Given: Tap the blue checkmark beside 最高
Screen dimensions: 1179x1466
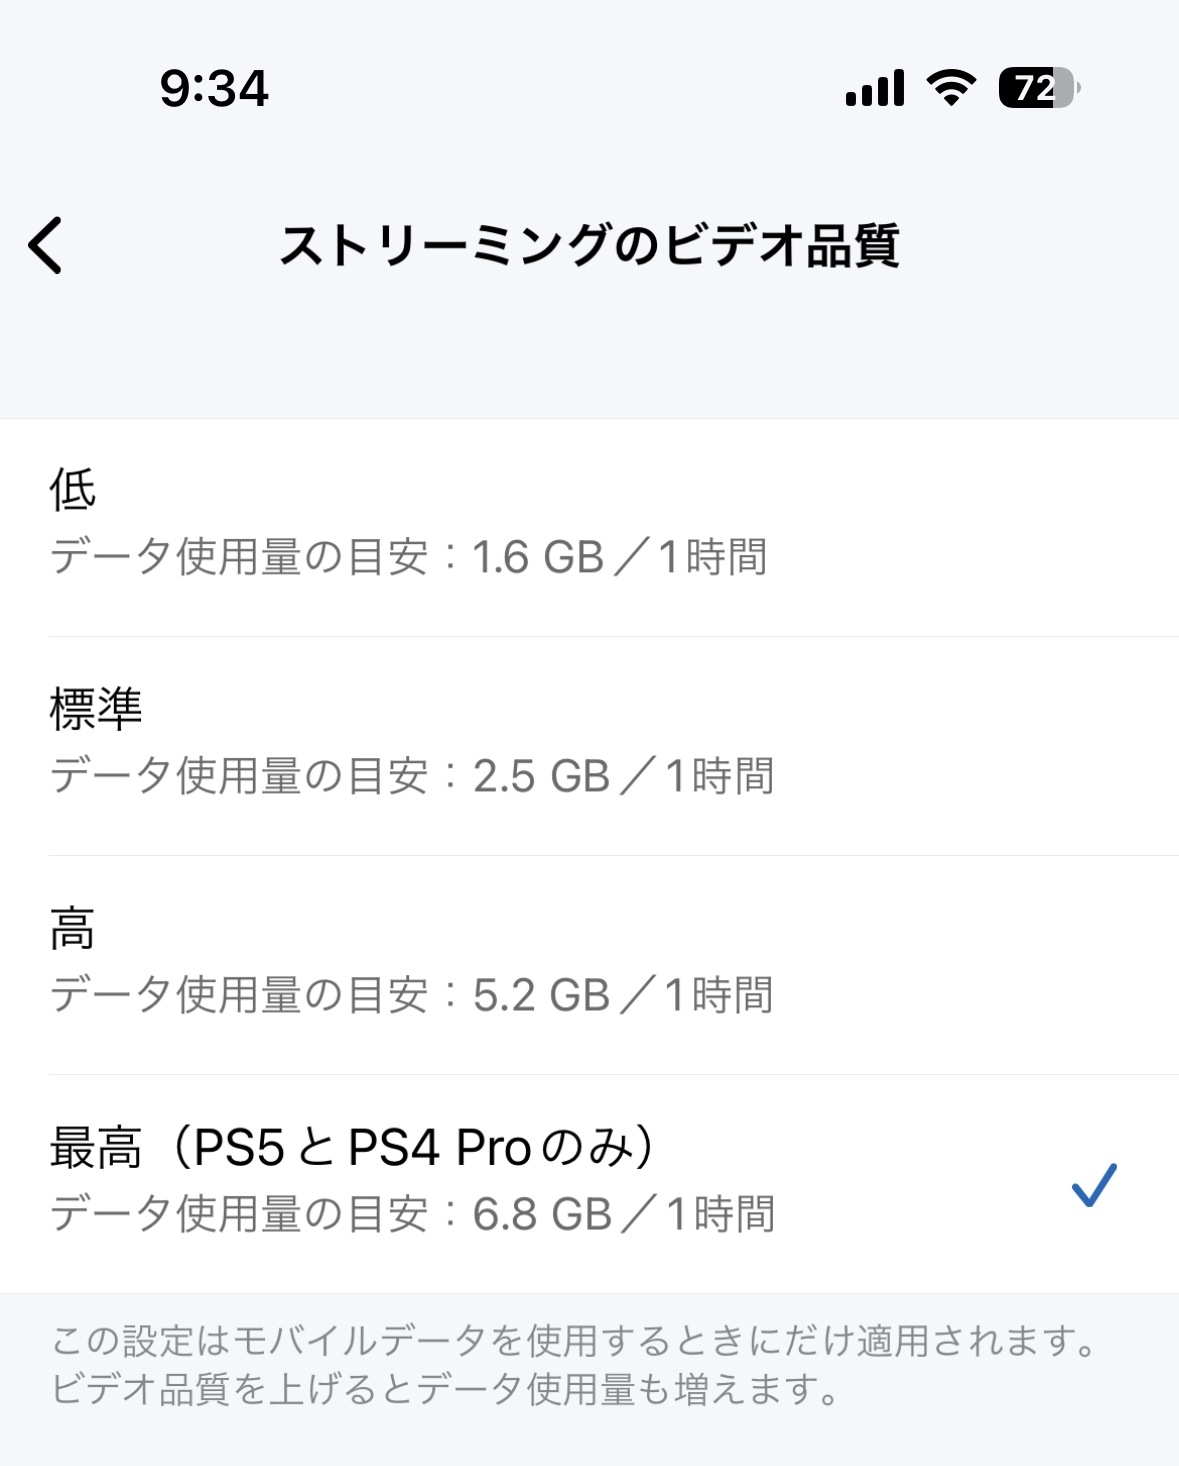Looking at the screenshot, I should click(1093, 1185).
